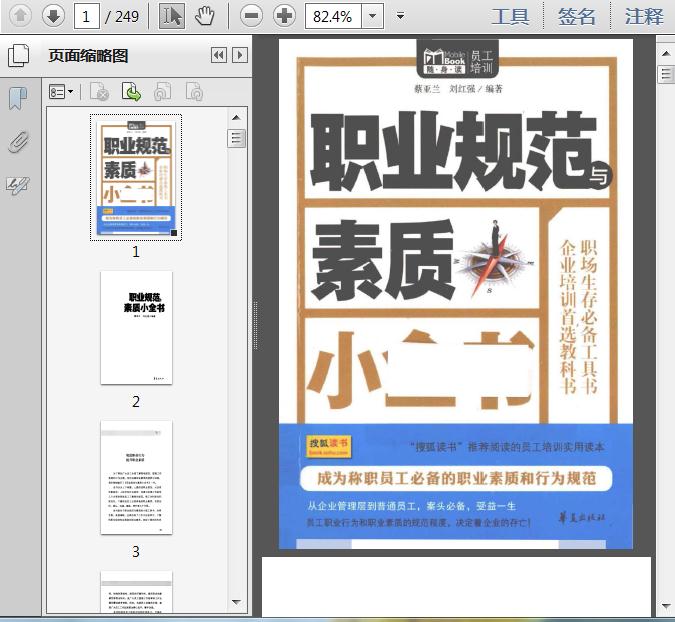Show the attachments paperclip panel
This screenshot has height=622, width=675.
18,142
